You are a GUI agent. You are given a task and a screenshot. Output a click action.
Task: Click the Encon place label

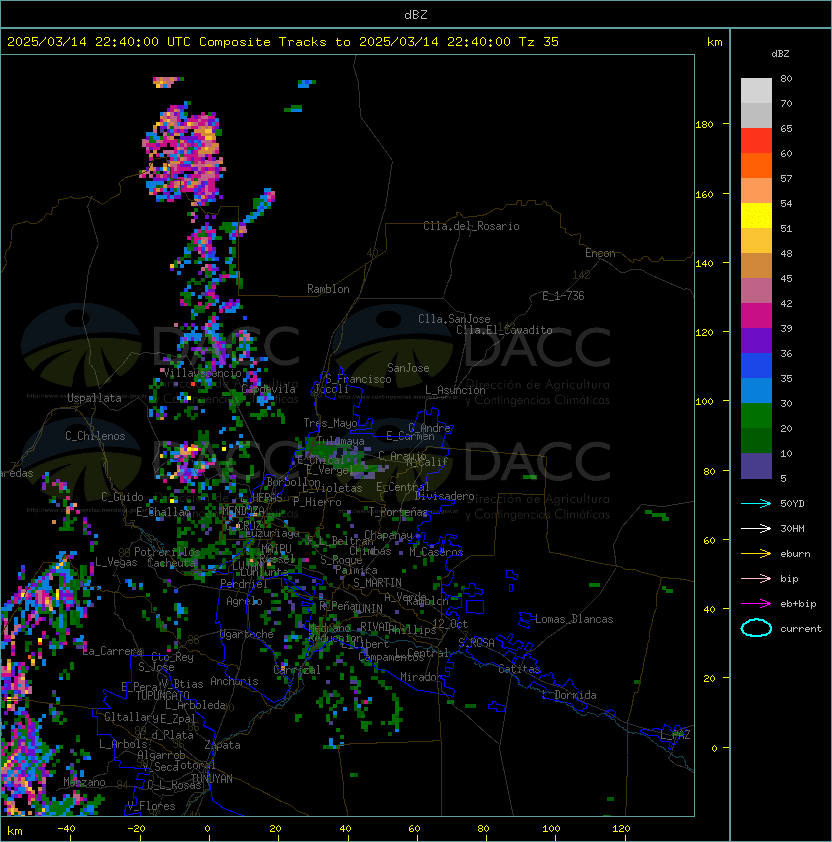pos(600,253)
